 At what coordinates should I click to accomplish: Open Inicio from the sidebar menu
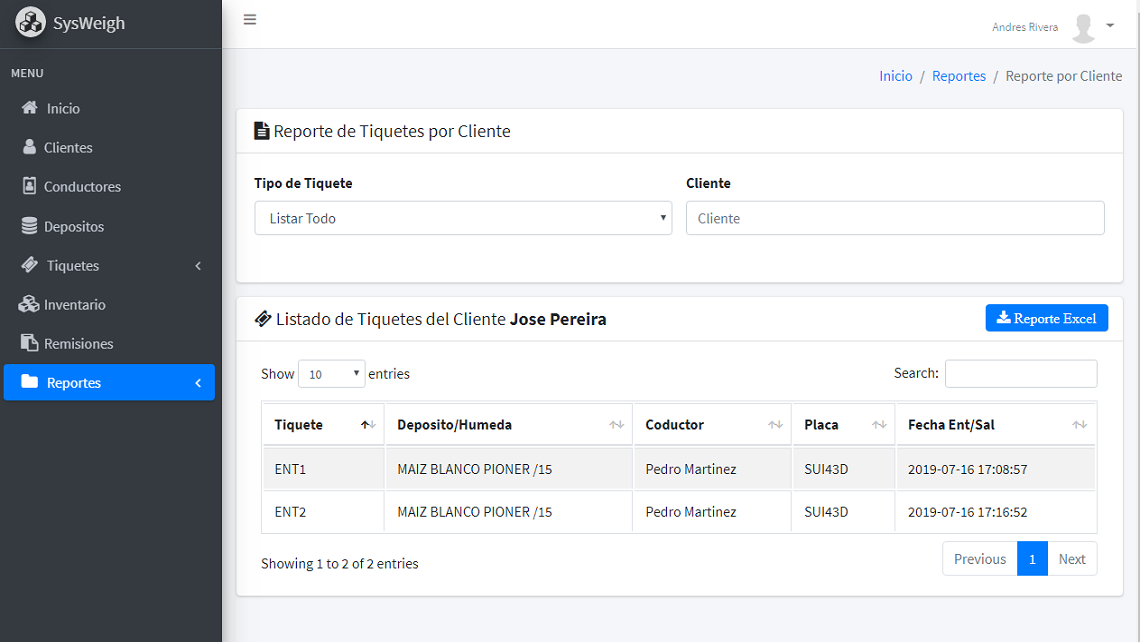click(62, 108)
